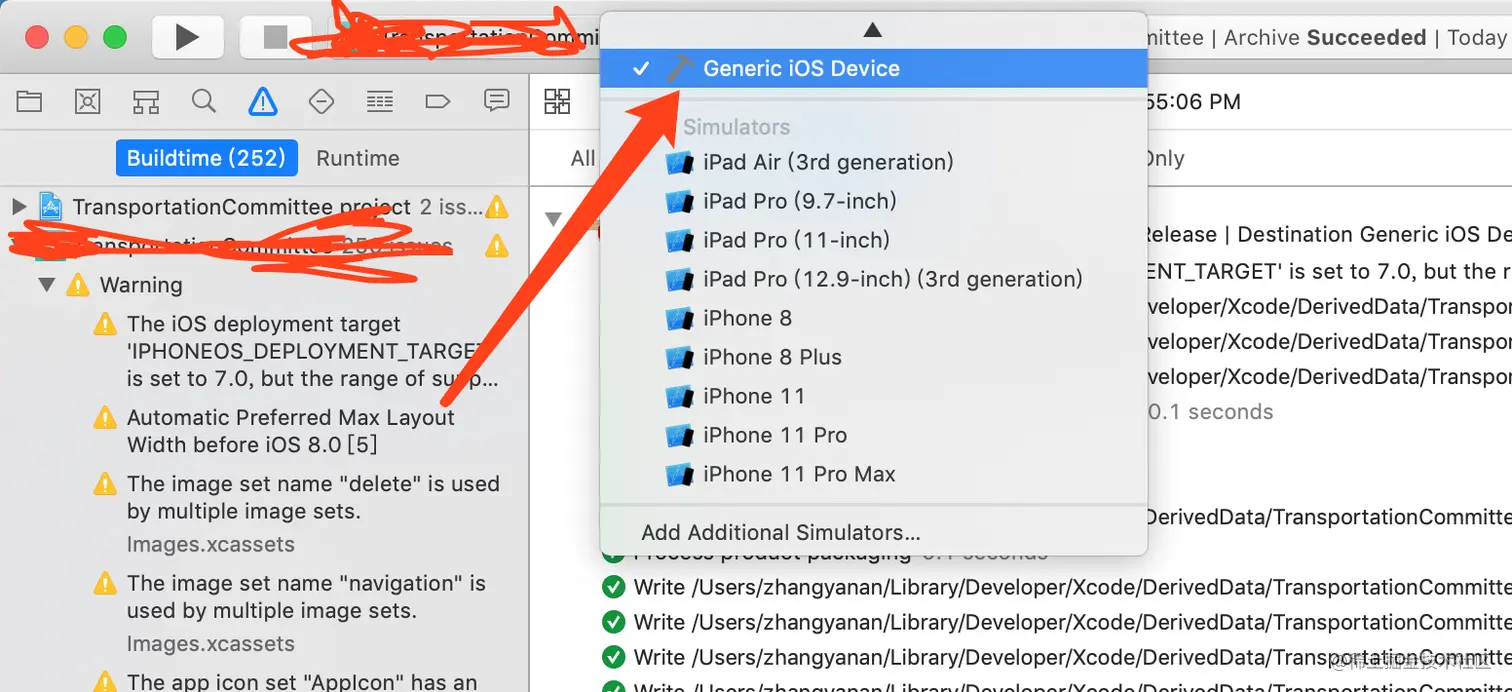
Task: Choose iPad Pro (11-inch) simulator
Action: pyautogui.click(x=873, y=240)
